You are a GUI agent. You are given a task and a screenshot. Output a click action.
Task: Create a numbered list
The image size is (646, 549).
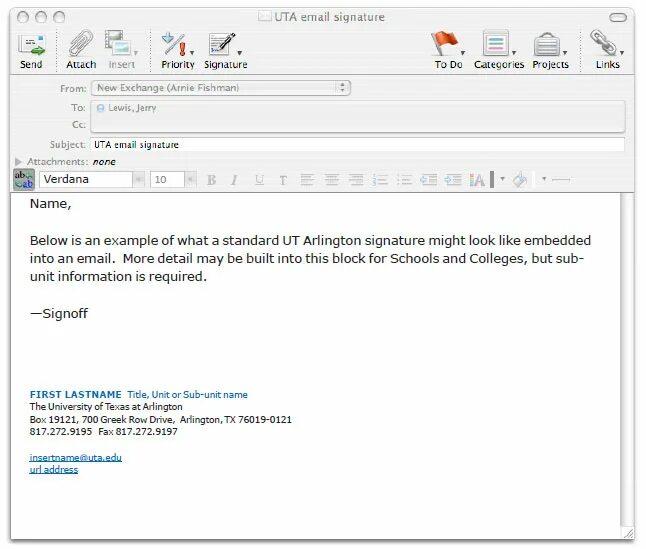[380, 180]
